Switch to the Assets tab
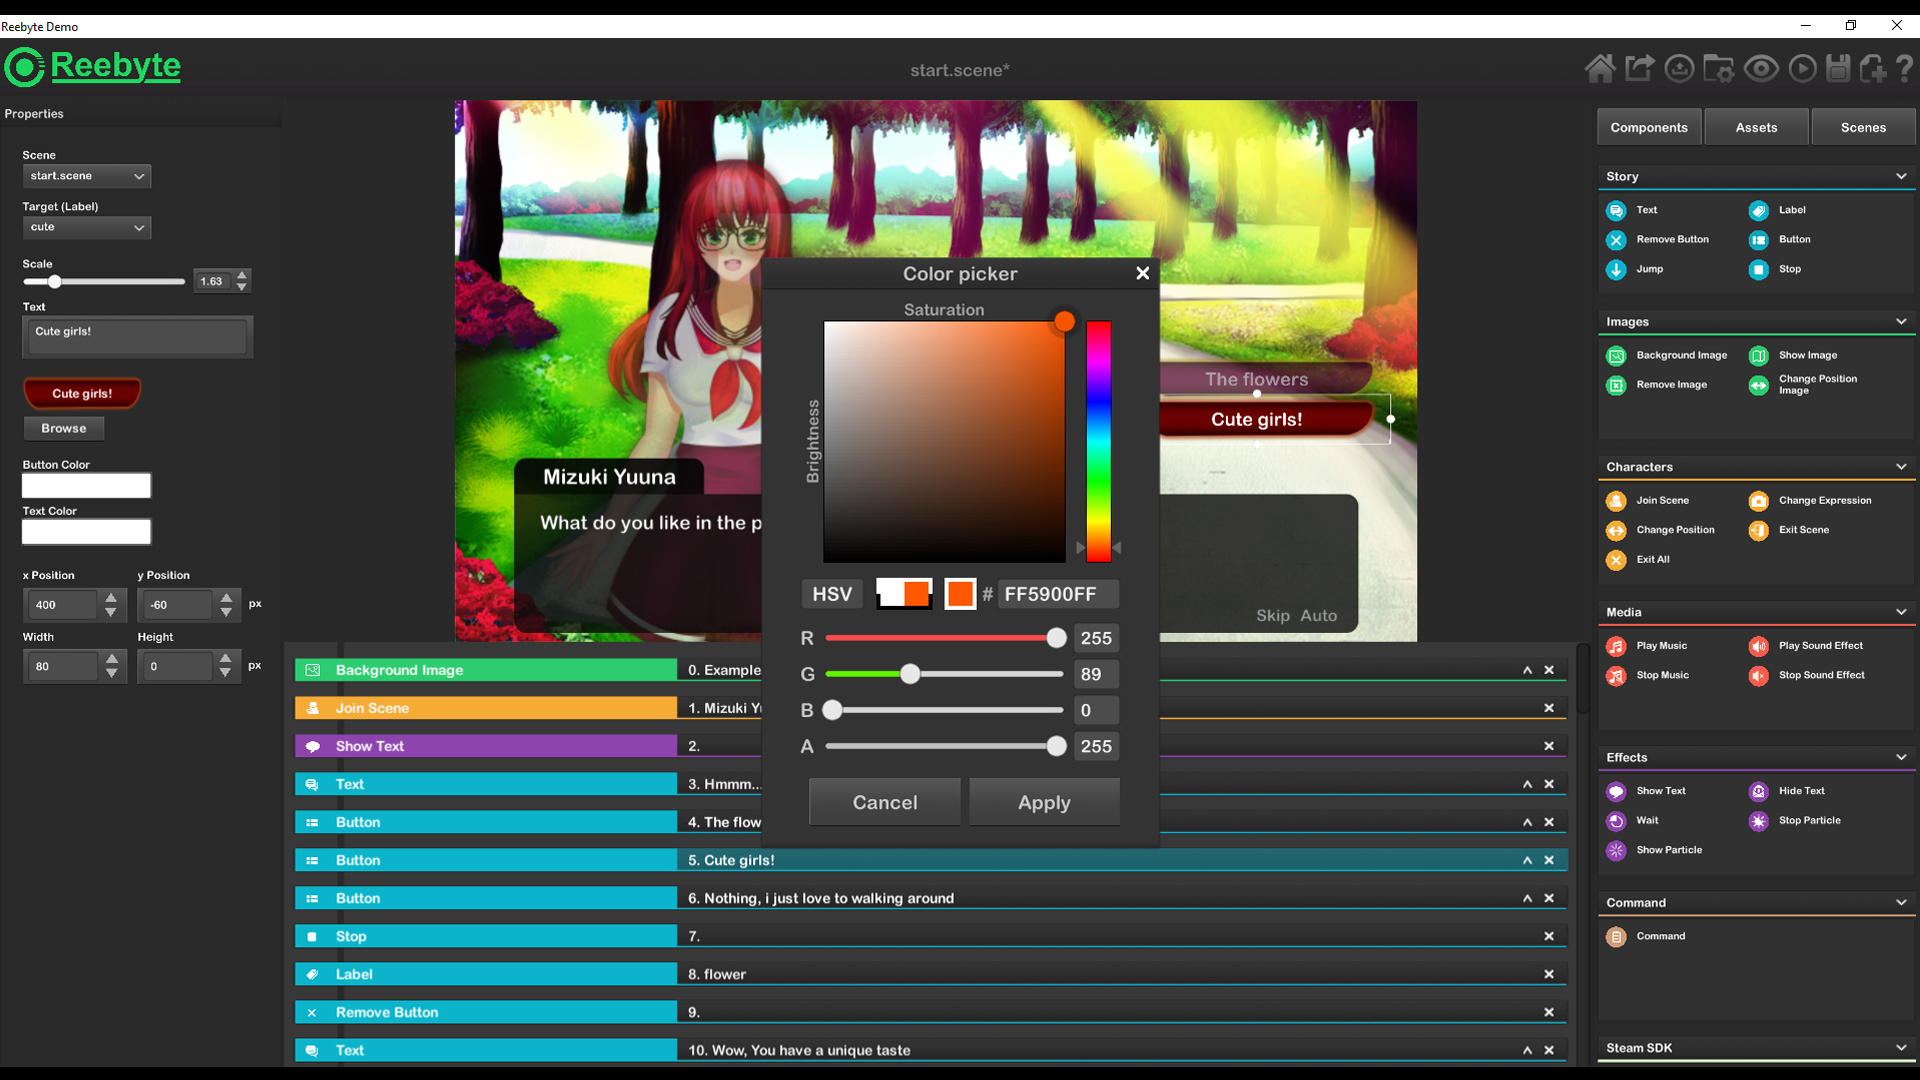The width and height of the screenshot is (1920, 1080). pyautogui.click(x=1756, y=126)
